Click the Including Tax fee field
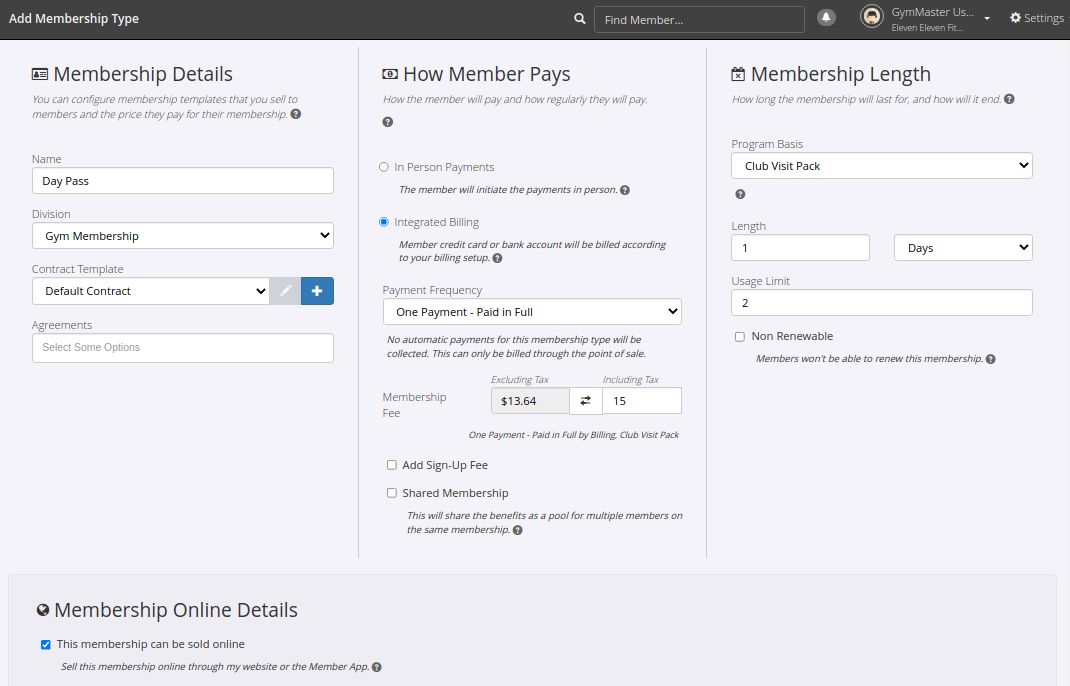Viewport: 1070px width, 686px height. [x=642, y=401]
